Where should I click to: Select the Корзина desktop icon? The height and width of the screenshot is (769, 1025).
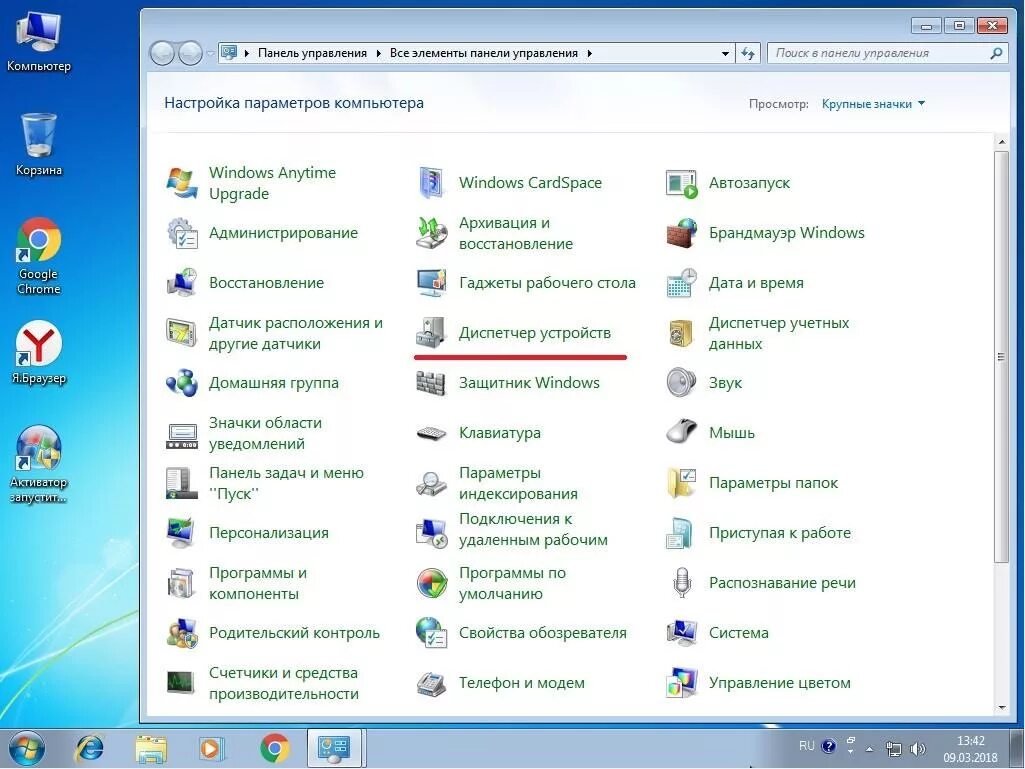click(x=39, y=145)
